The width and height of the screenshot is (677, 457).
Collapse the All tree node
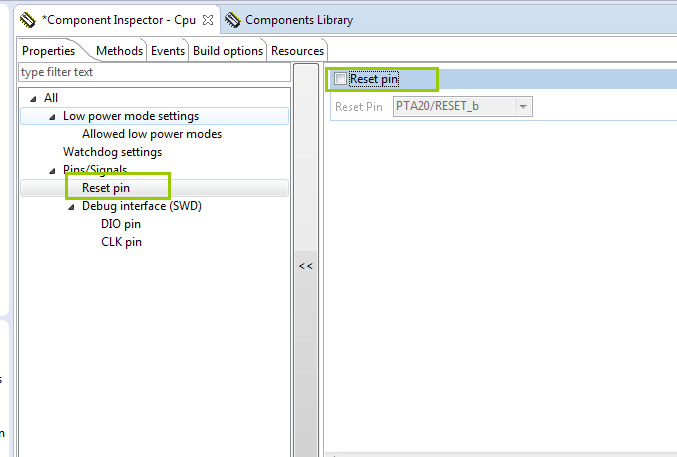pos(33,98)
